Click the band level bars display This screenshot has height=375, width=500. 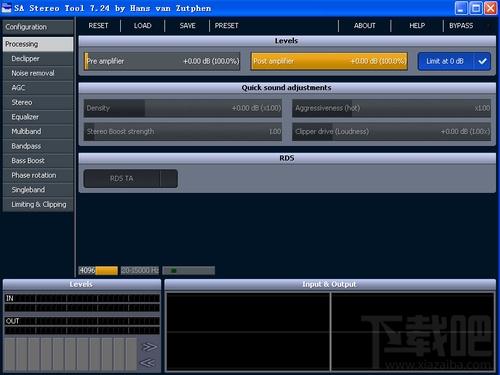coord(70,354)
